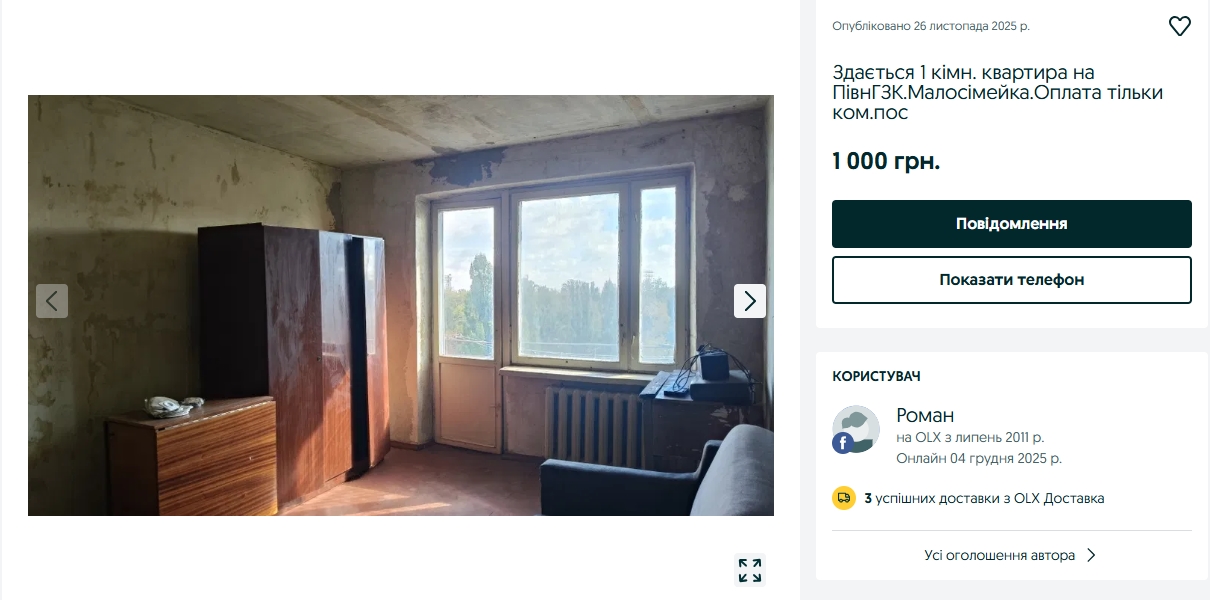Open the photo gallery in fullscreen
Viewport: 1210px width, 600px height.
coord(750,570)
